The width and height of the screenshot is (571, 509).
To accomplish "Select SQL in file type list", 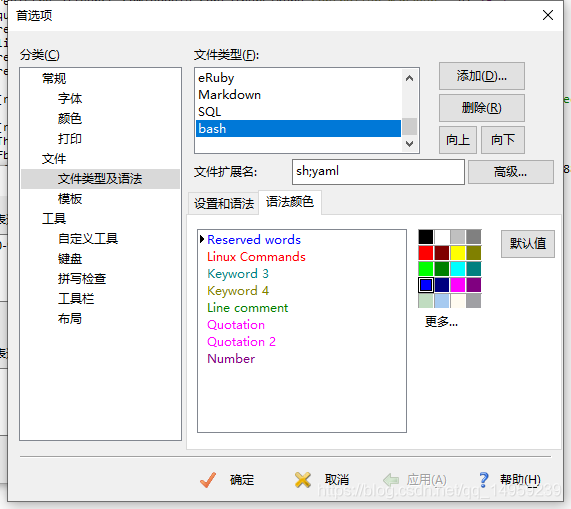I will click(x=298, y=111).
